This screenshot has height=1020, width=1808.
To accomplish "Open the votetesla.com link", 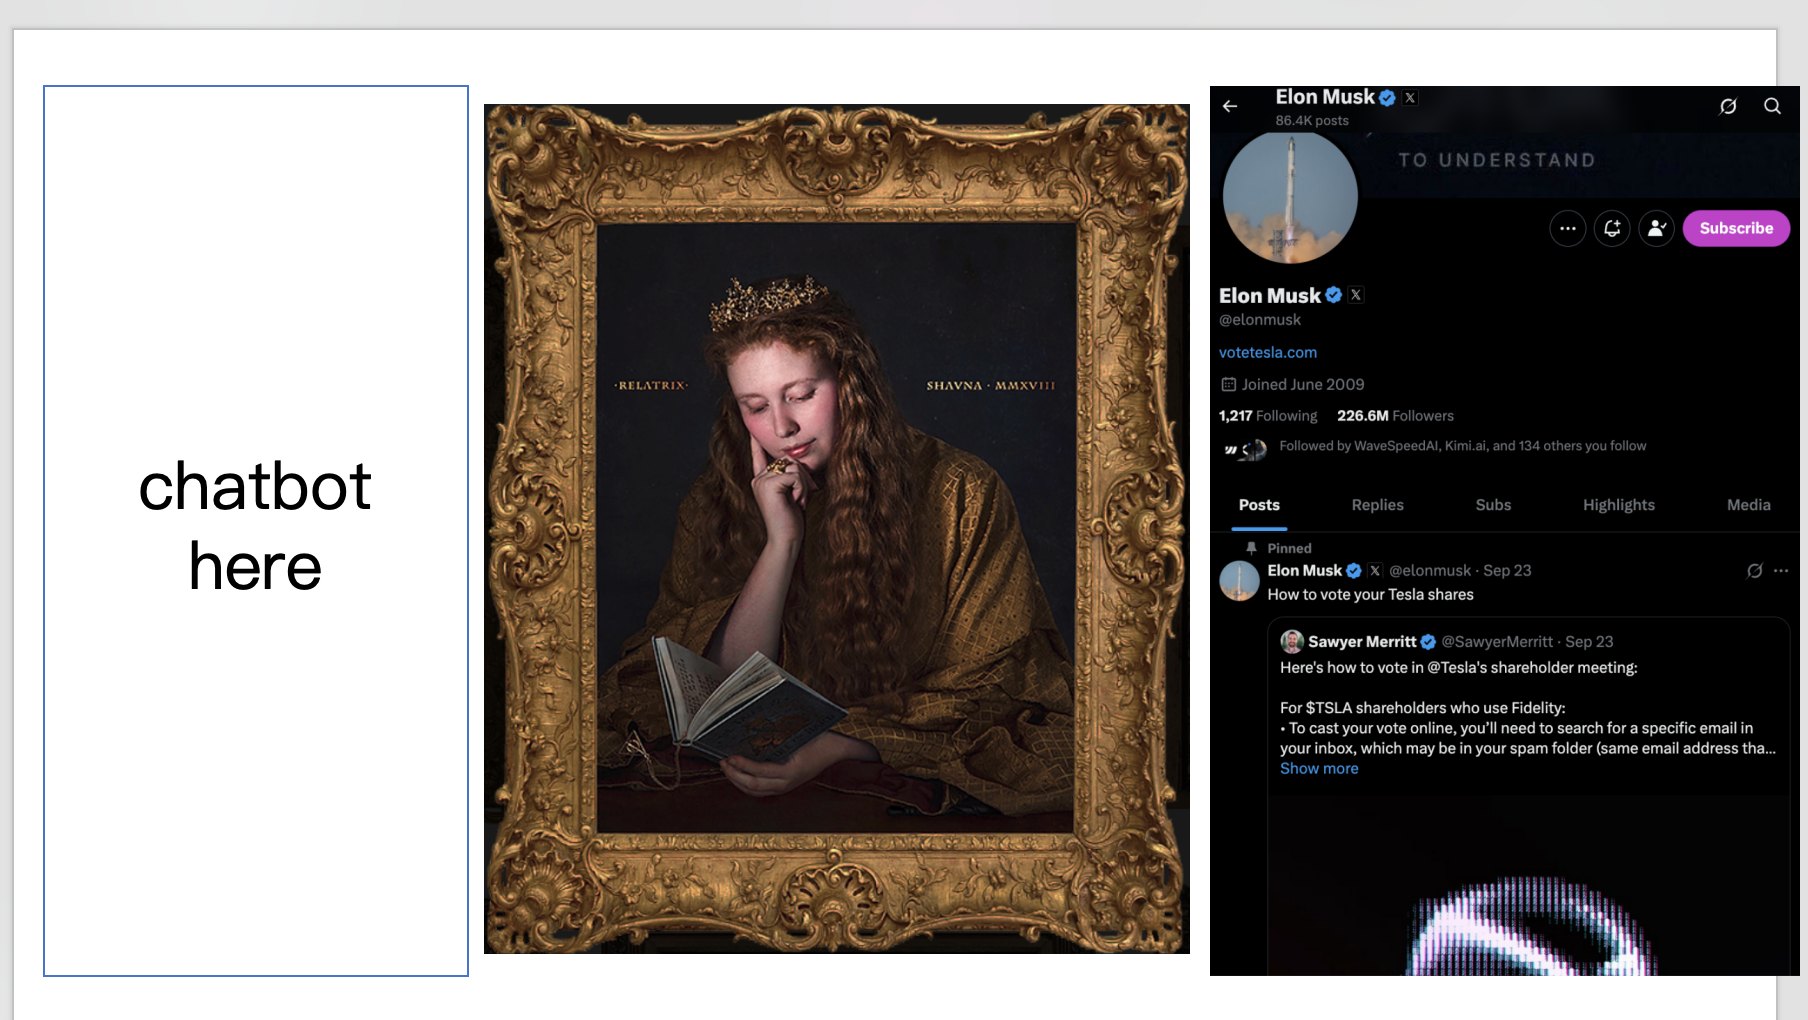I will (1267, 353).
